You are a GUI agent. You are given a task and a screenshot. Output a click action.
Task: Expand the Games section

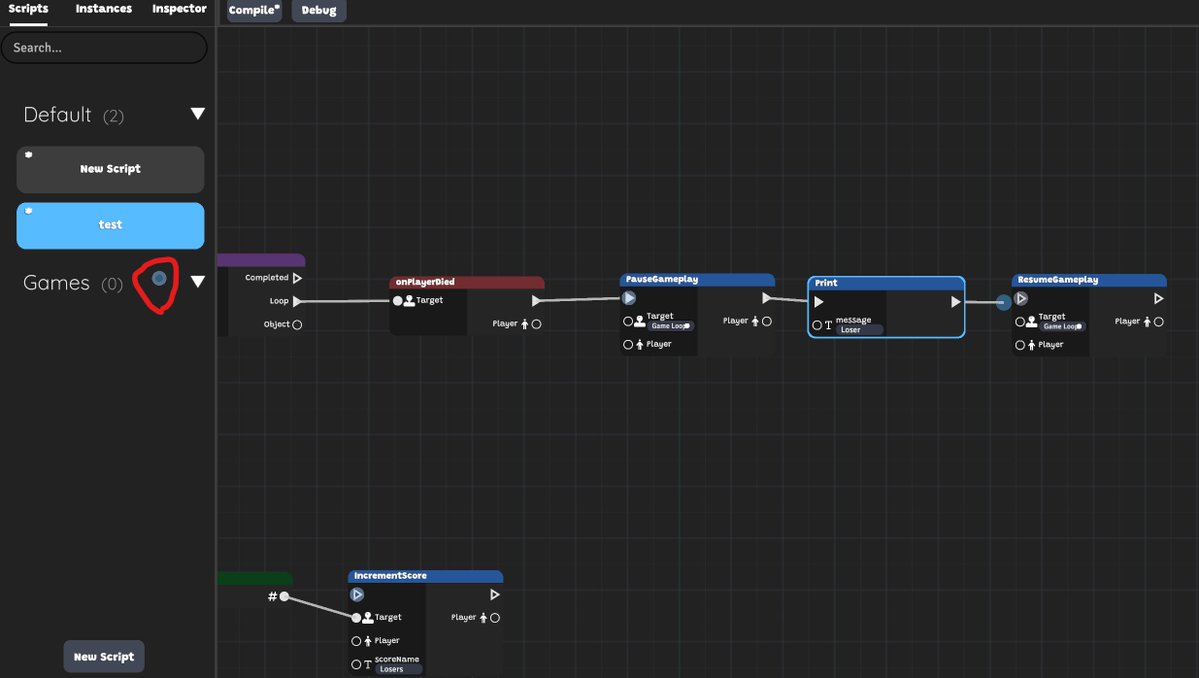click(197, 281)
